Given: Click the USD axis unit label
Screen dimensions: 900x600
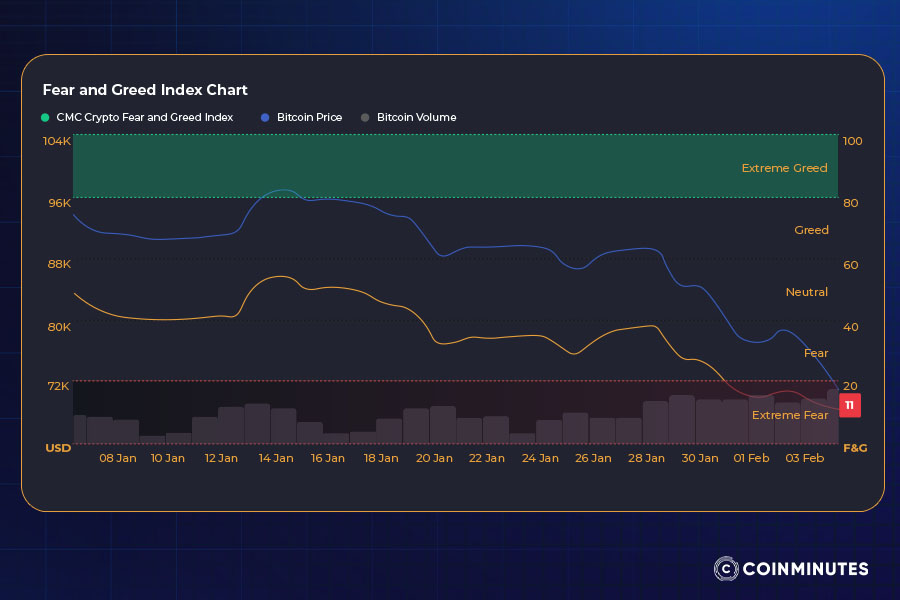Looking at the screenshot, I should (58, 448).
